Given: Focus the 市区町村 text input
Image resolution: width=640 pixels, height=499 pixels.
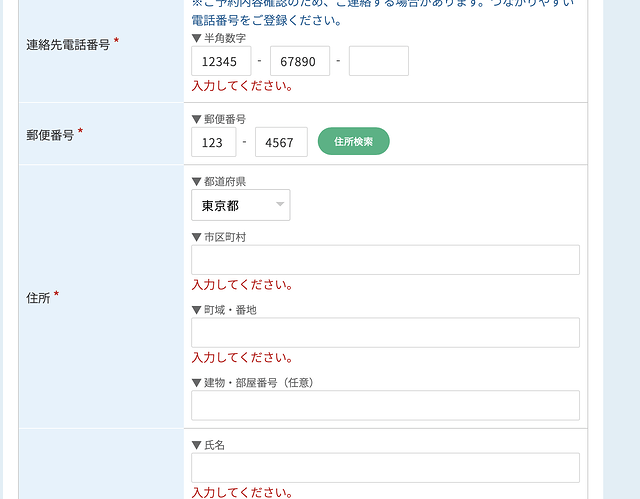Looking at the screenshot, I should [385, 260].
